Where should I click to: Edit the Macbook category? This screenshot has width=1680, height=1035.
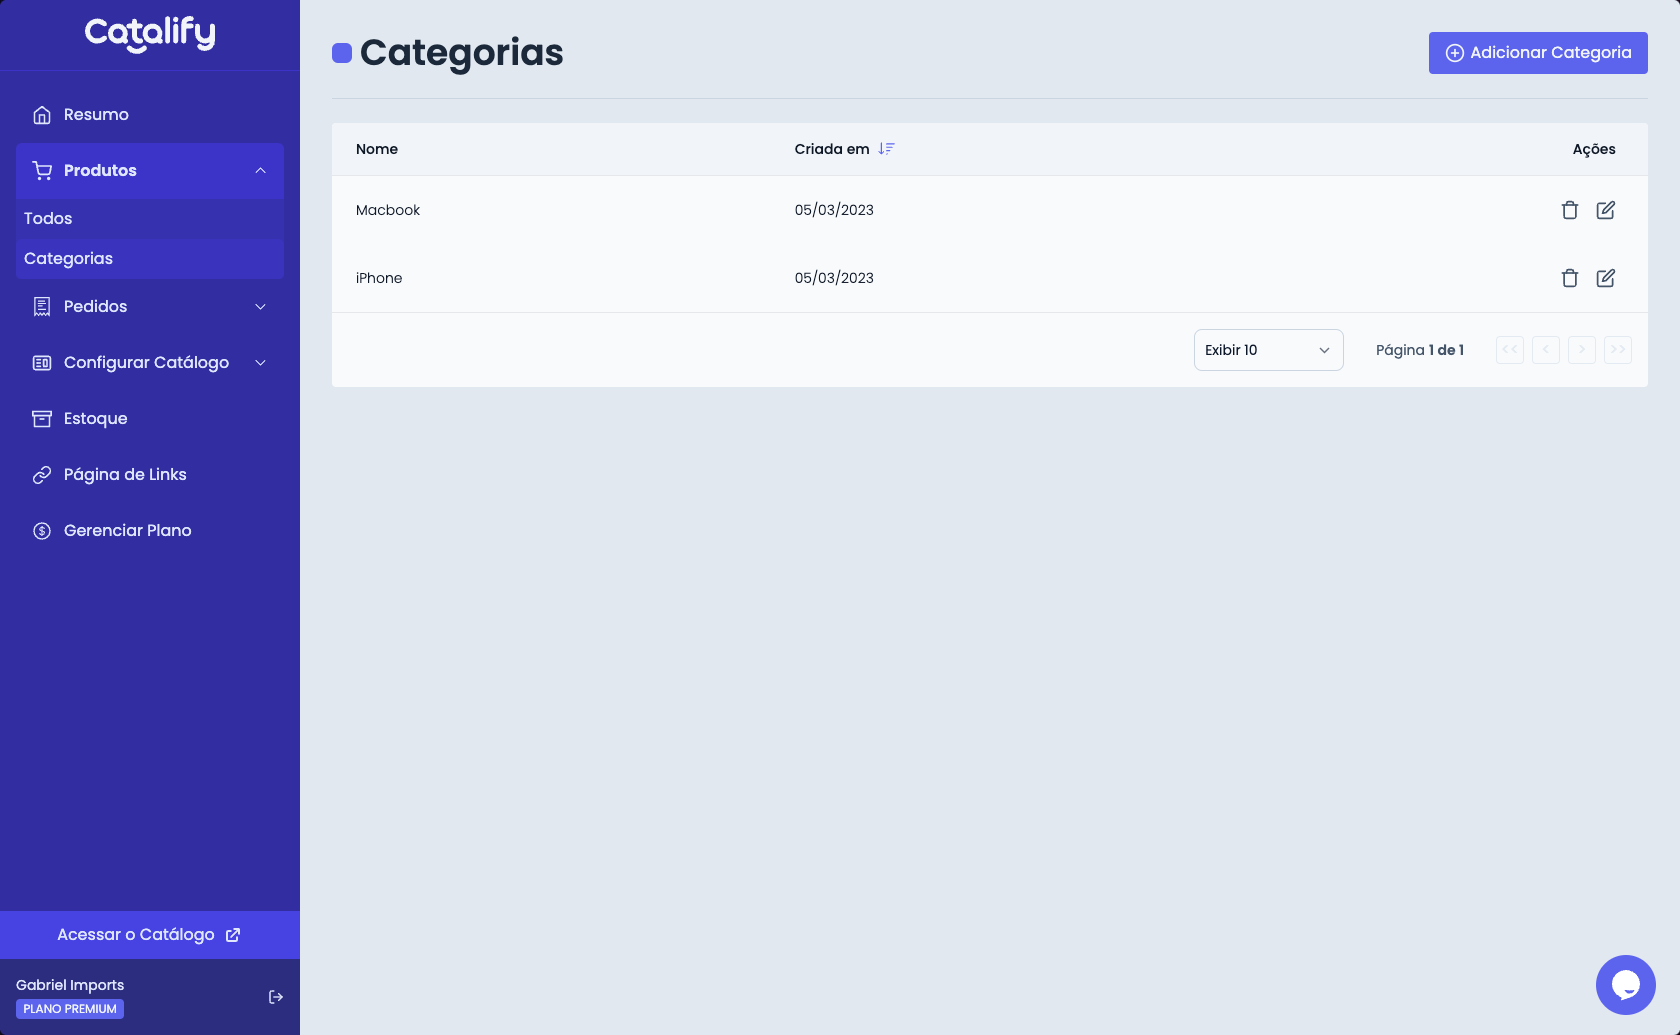tap(1606, 210)
